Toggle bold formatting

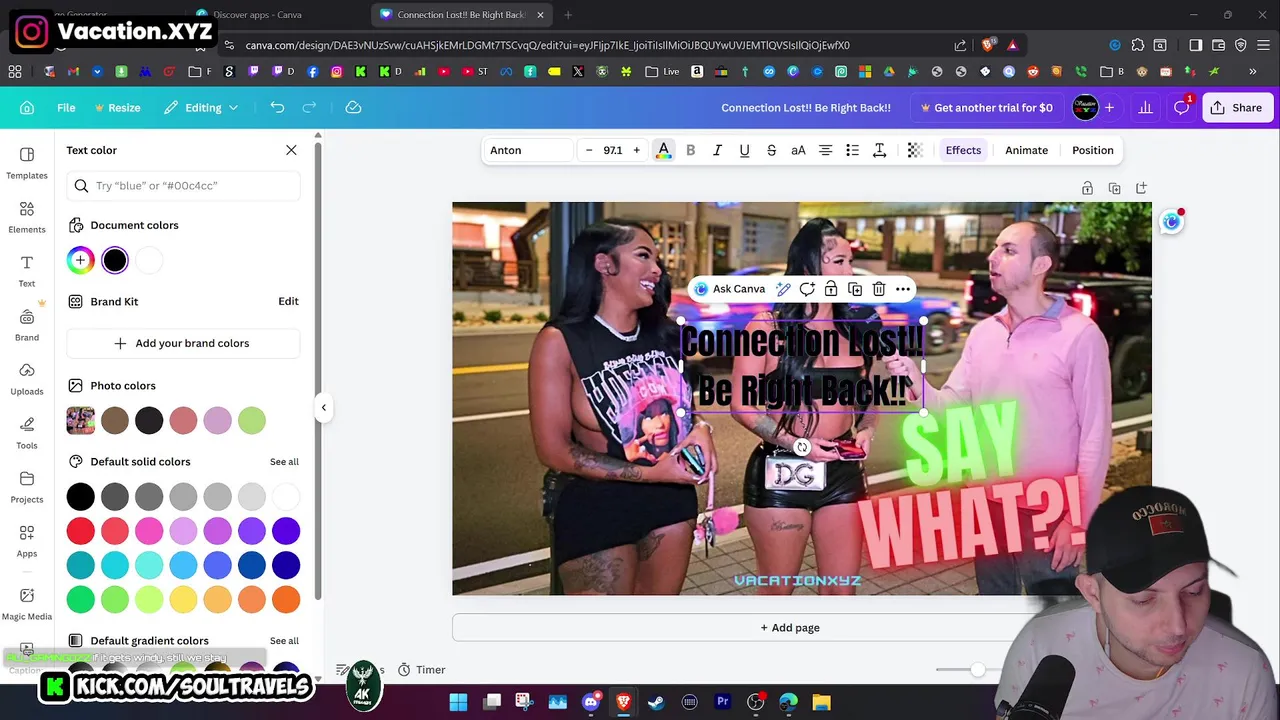point(690,150)
